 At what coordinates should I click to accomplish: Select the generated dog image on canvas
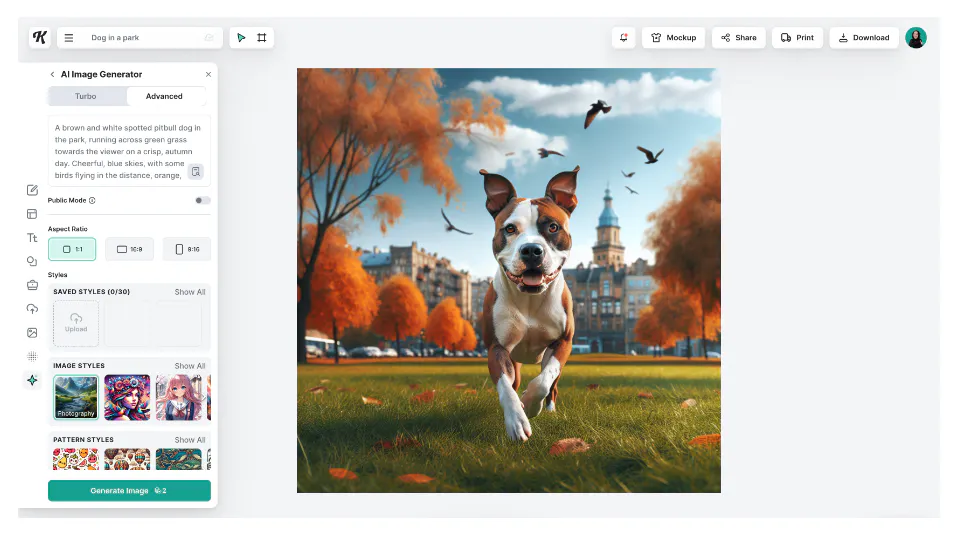[x=509, y=280]
